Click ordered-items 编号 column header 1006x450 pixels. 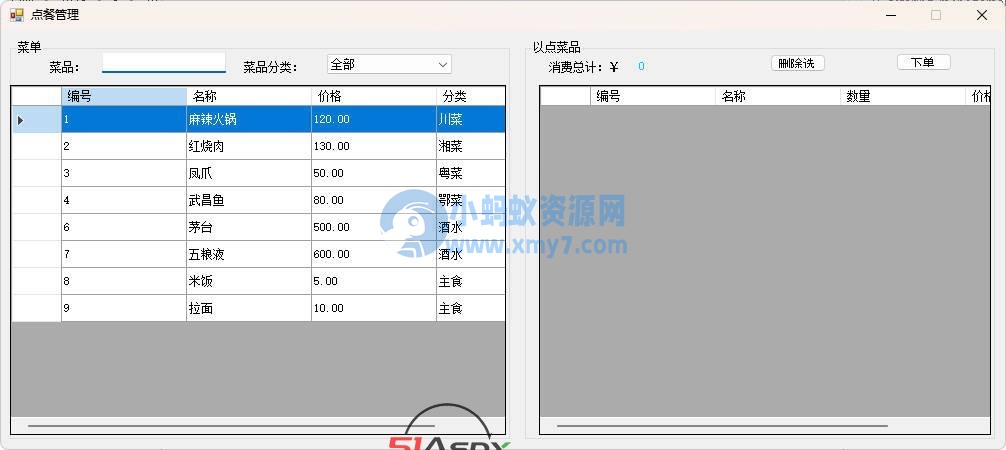tap(652, 96)
